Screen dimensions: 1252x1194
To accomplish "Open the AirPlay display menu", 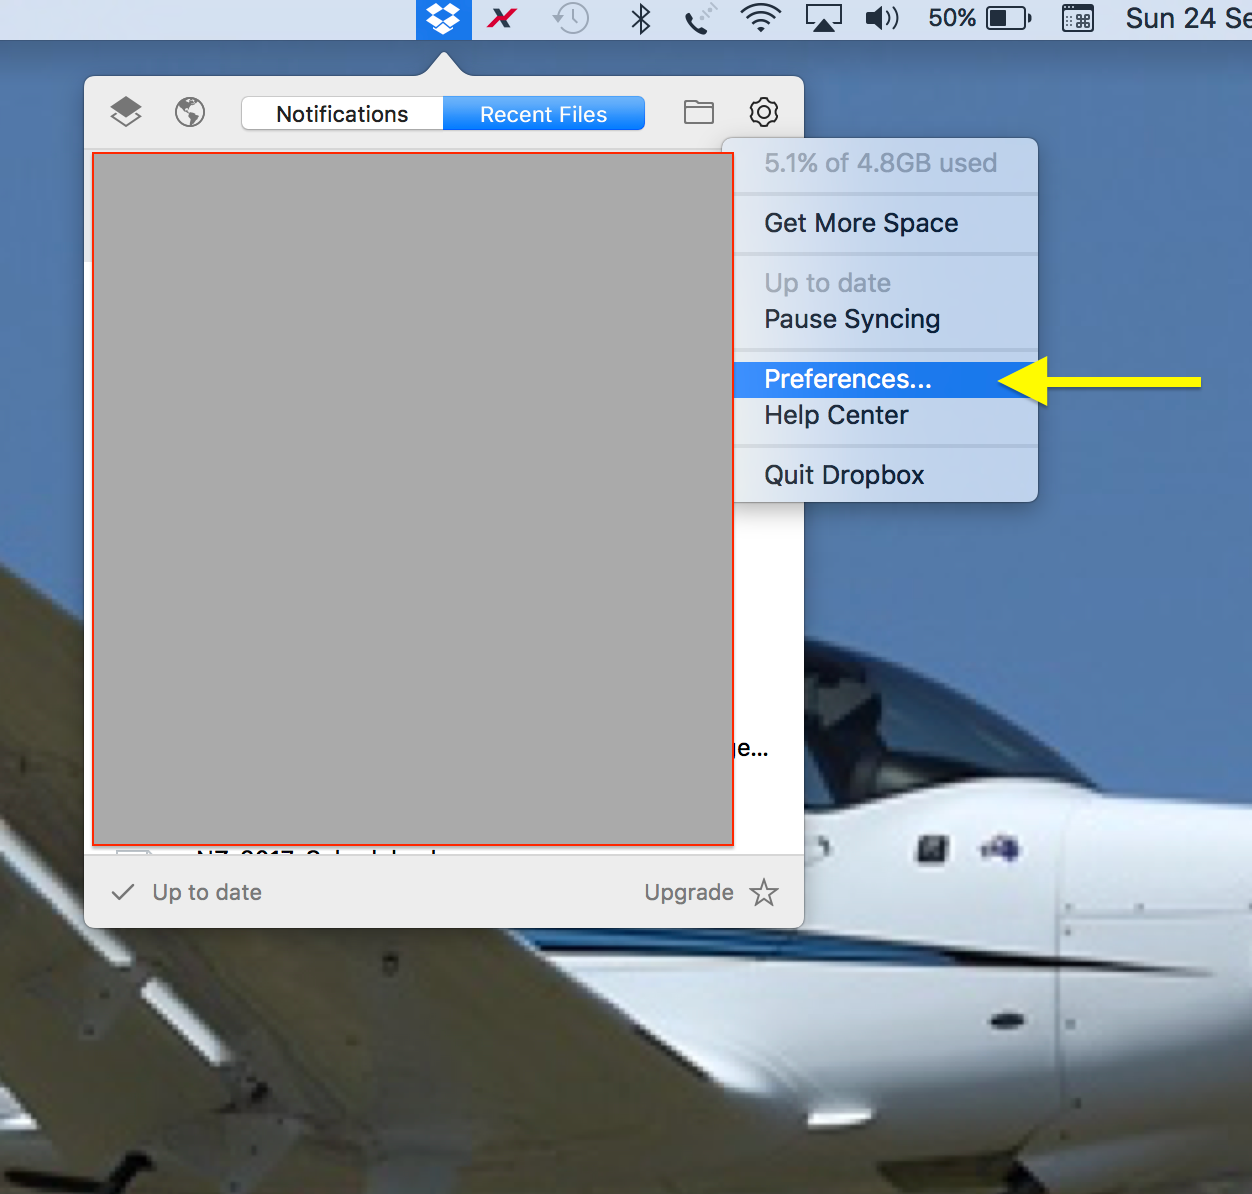I will click(823, 18).
